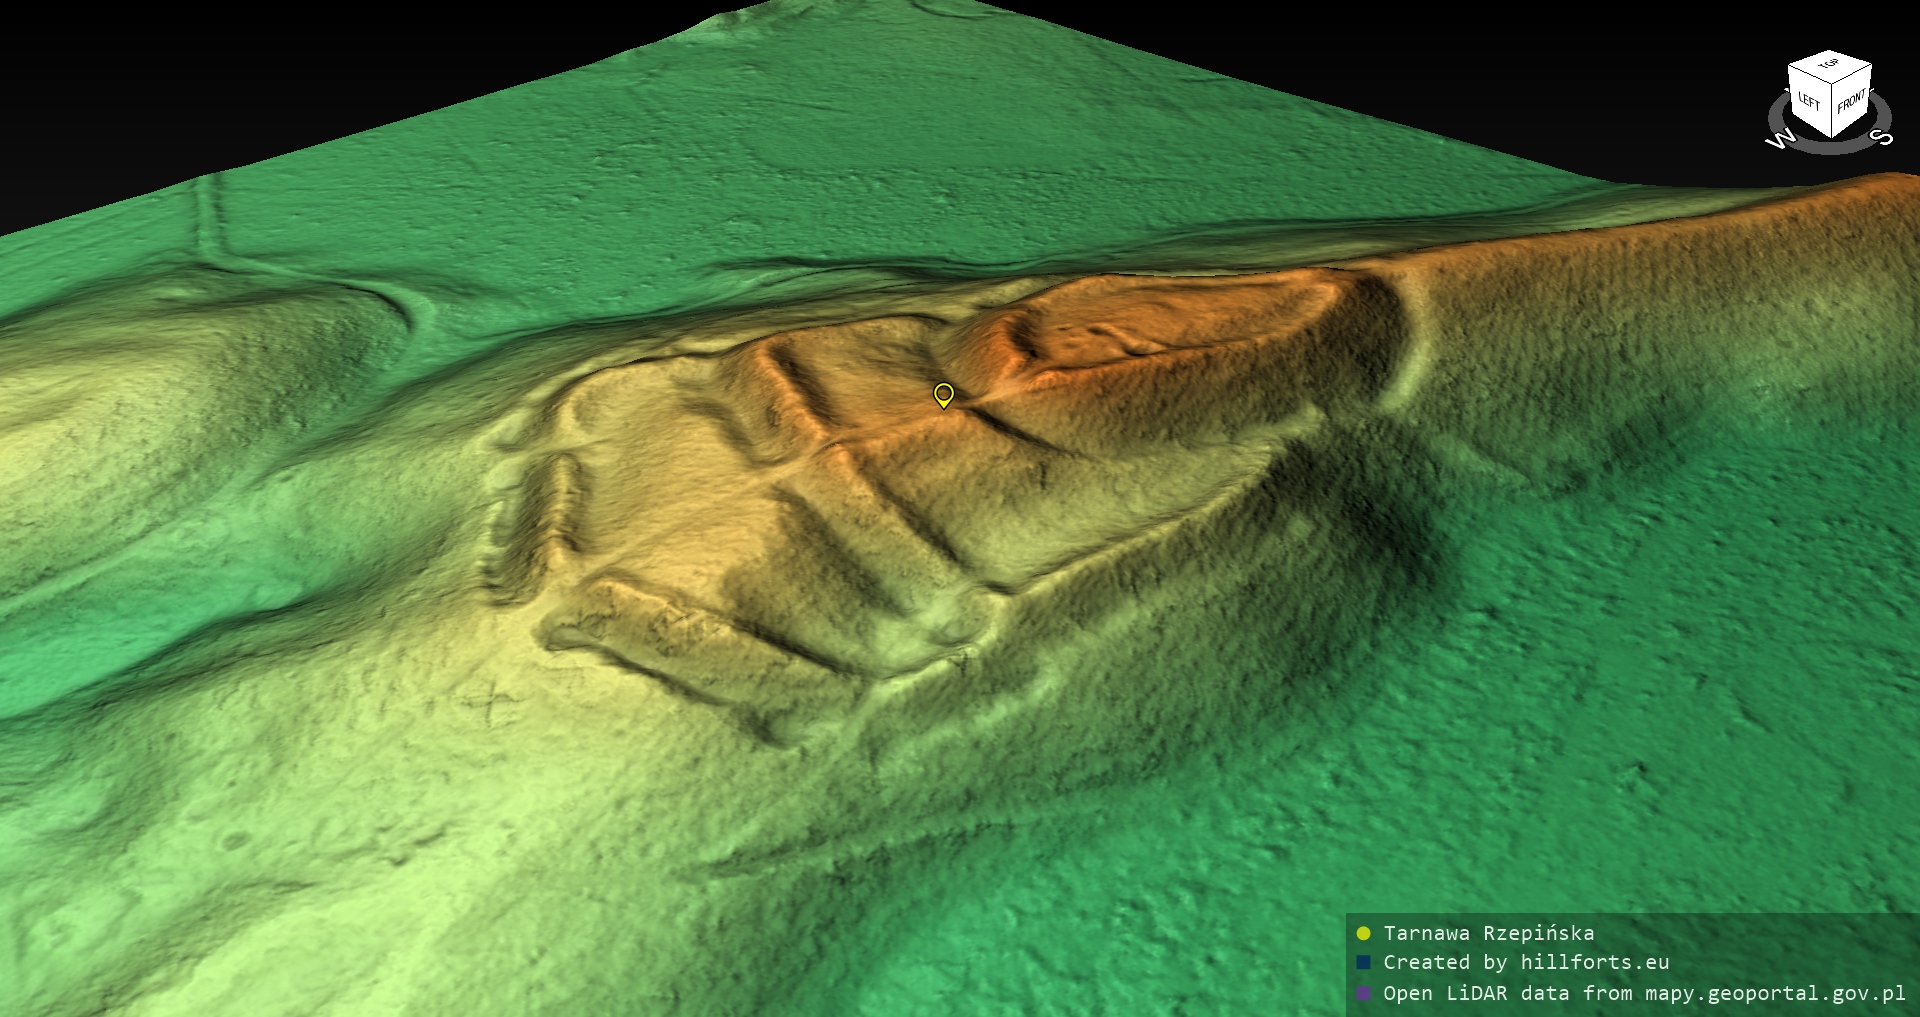Click the purple square in the legend
Screen dimensions: 1920x1017
pyautogui.click(x=1363, y=994)
